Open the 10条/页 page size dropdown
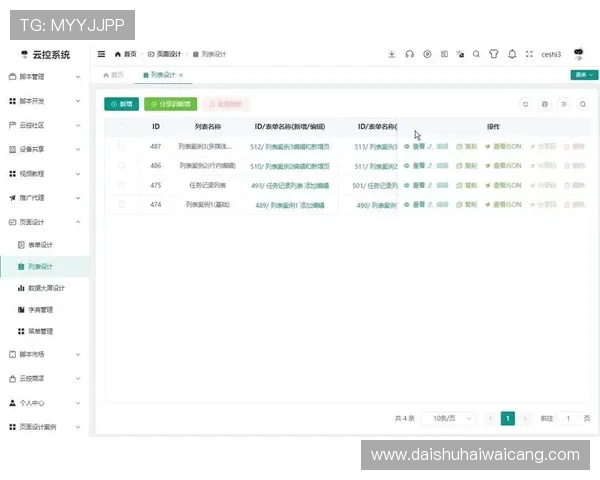The width and height of the screenshot is (600, 480). pos(449,418)
